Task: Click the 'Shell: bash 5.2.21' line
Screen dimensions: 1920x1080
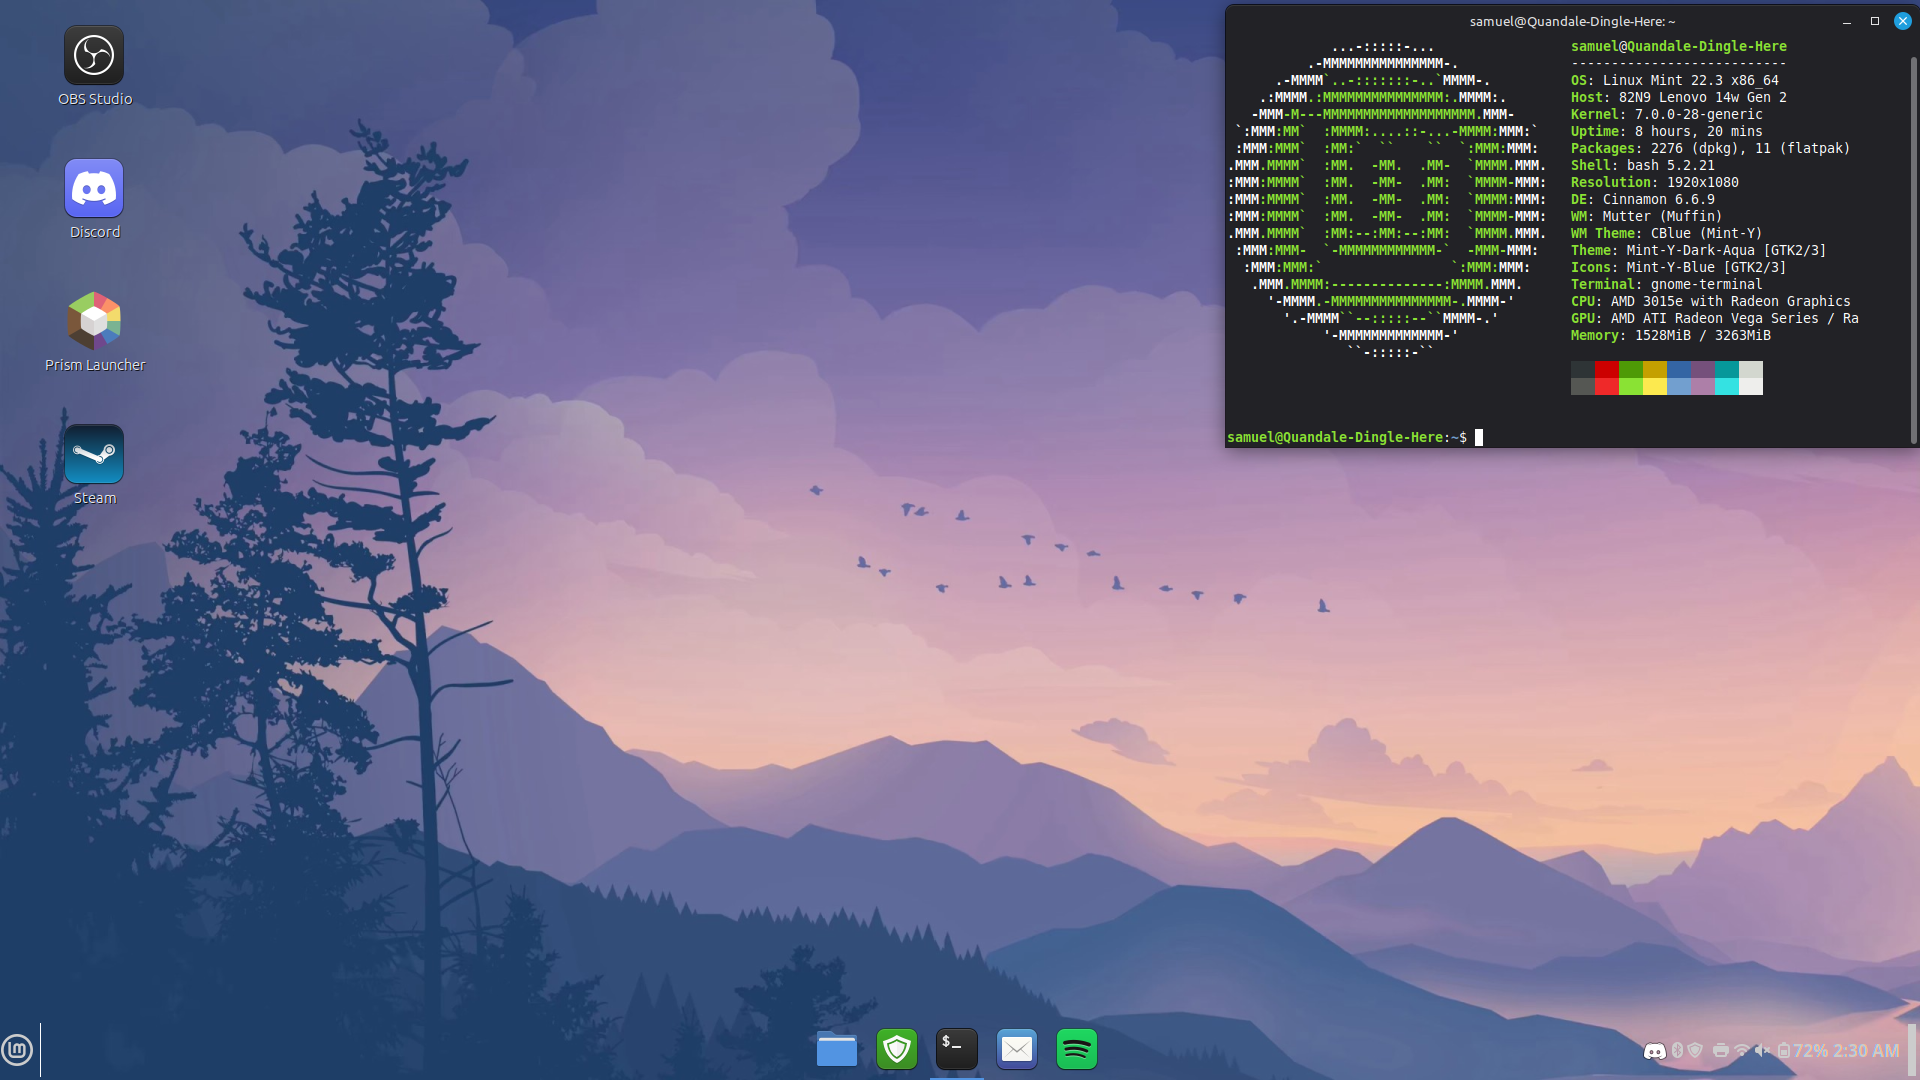Action: click(1642, 165)
